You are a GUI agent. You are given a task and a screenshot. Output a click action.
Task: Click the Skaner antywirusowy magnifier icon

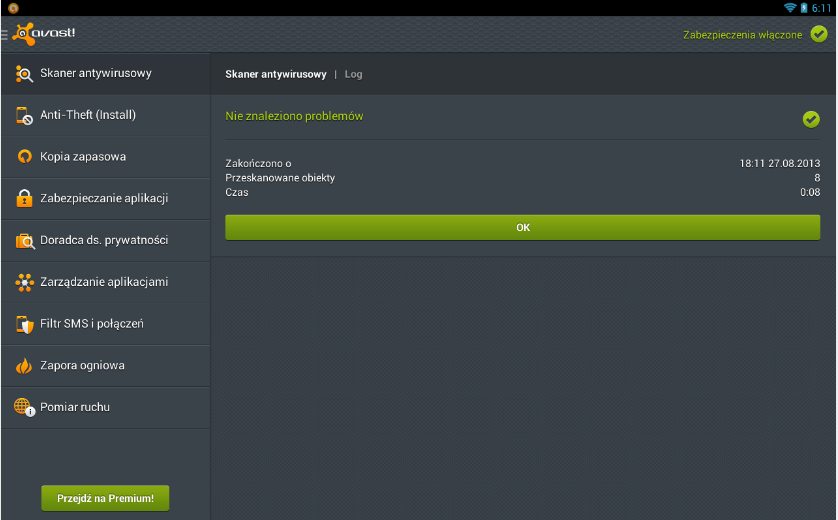pyautogui.click(x=24, y=74)
